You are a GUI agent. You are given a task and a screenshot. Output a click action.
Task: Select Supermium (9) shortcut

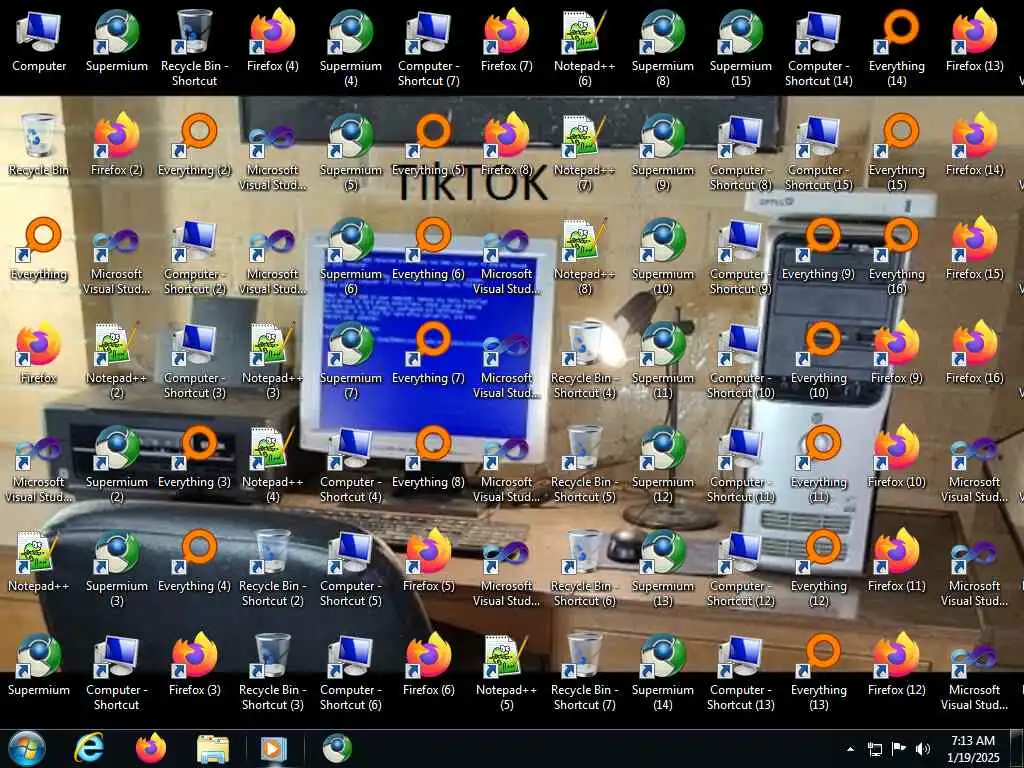663,152
